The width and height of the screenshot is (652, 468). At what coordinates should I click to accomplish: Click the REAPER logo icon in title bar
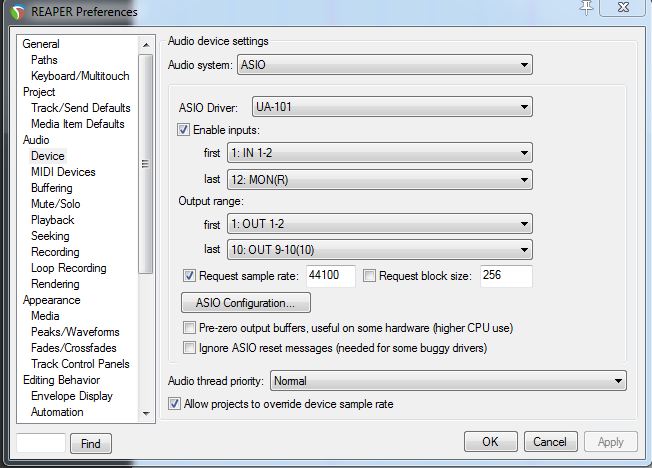(18, 12)
